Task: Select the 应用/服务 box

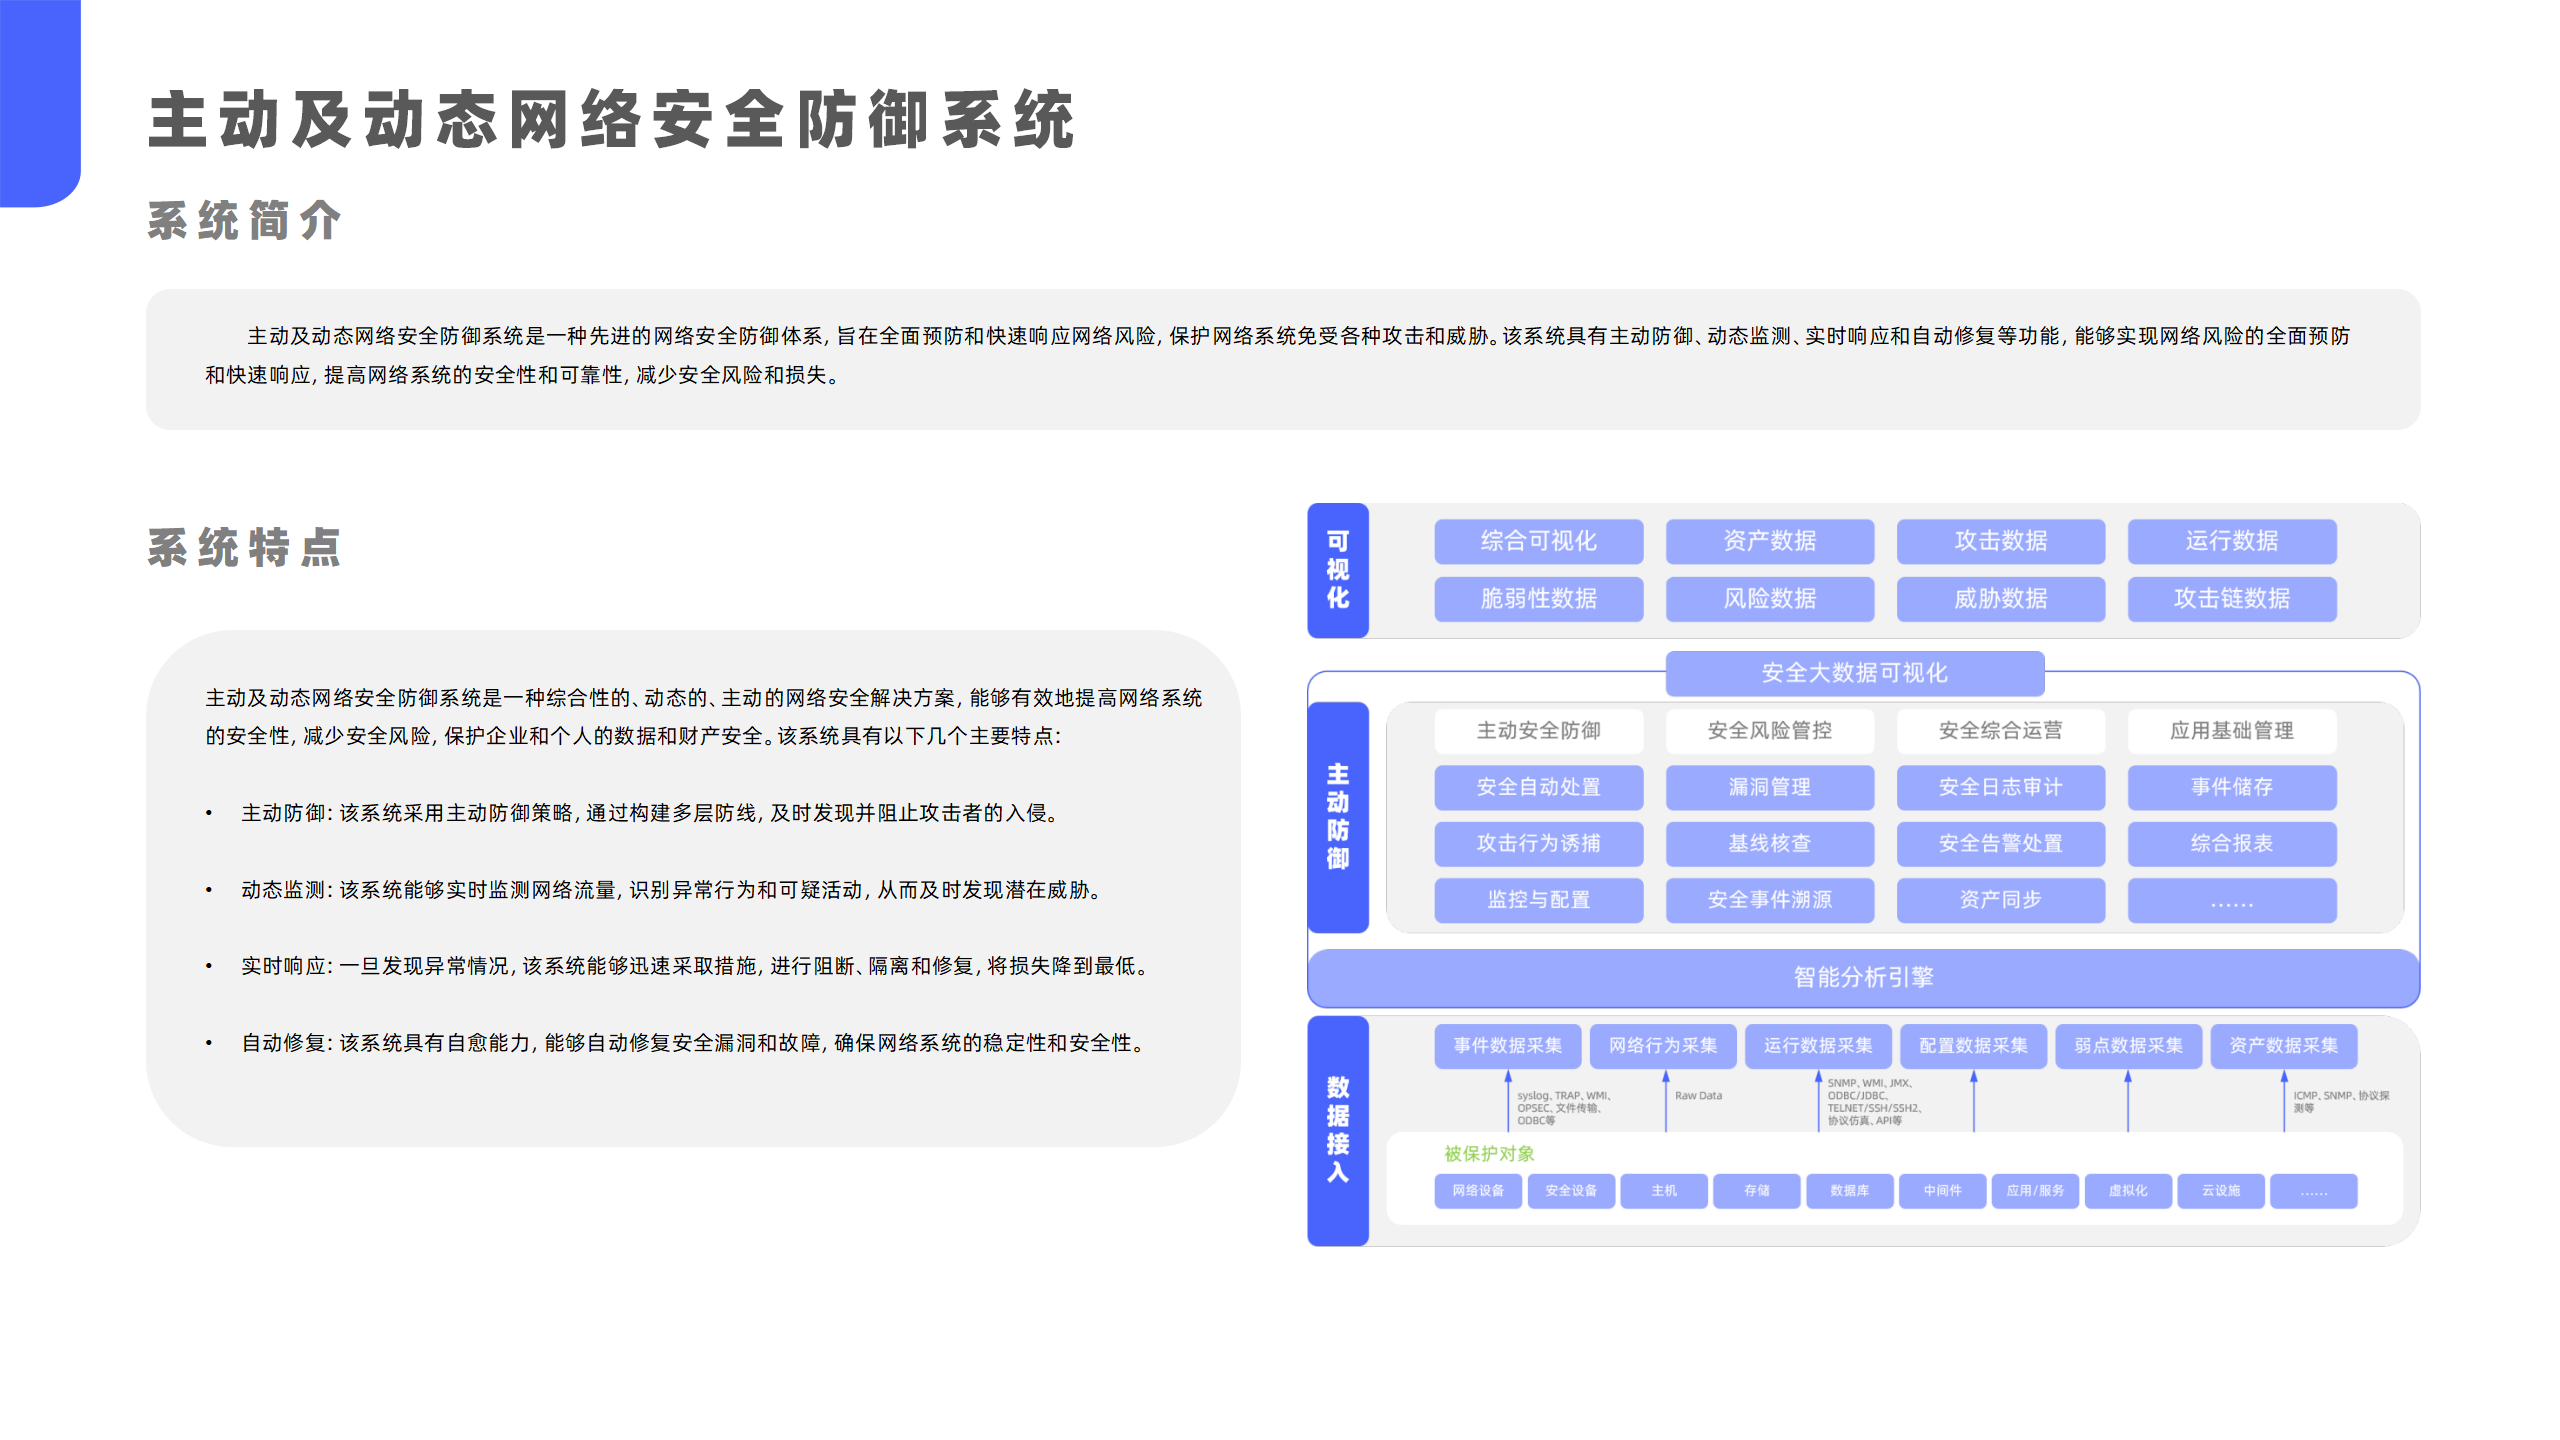Action: (x=2035, y=1191)
